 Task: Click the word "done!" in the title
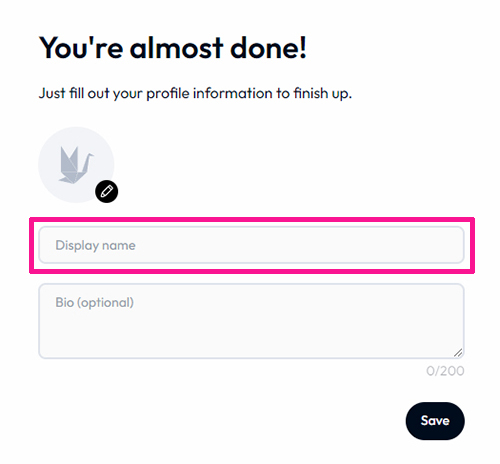268,48
